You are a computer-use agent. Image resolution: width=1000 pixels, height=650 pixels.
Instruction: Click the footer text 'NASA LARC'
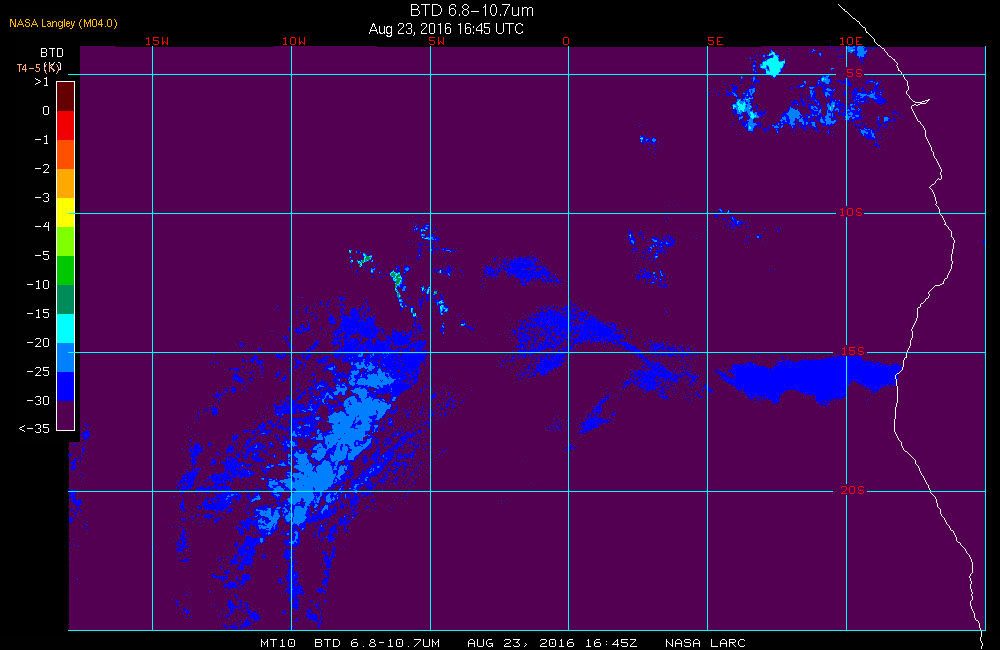click(x=705, y=643)
